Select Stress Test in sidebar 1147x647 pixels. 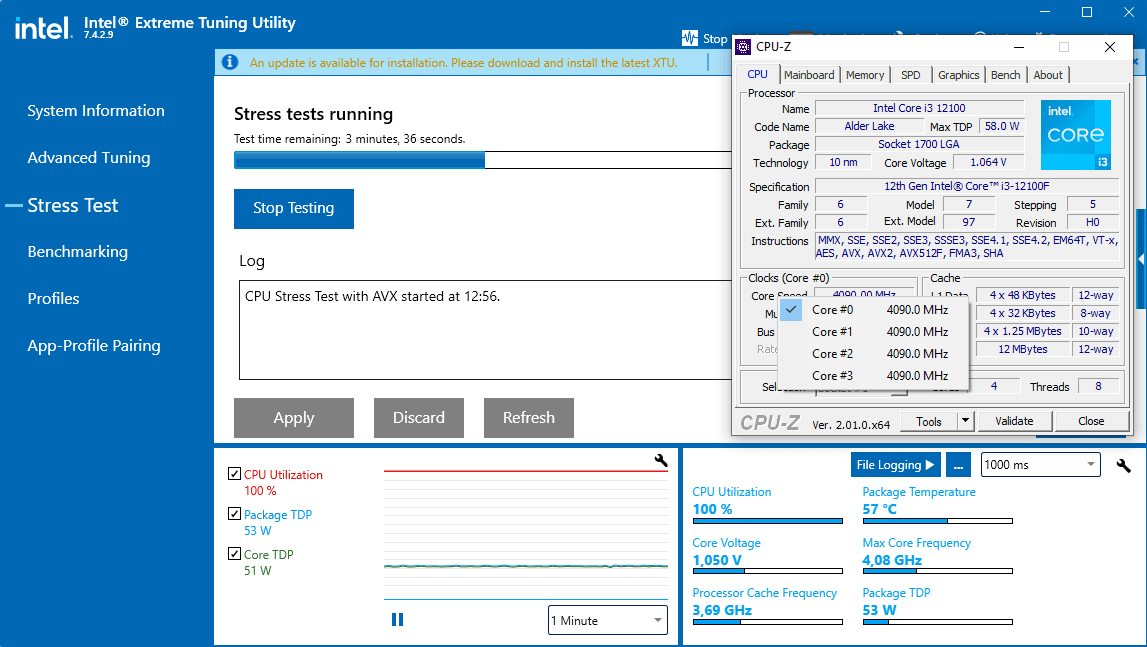72,206
